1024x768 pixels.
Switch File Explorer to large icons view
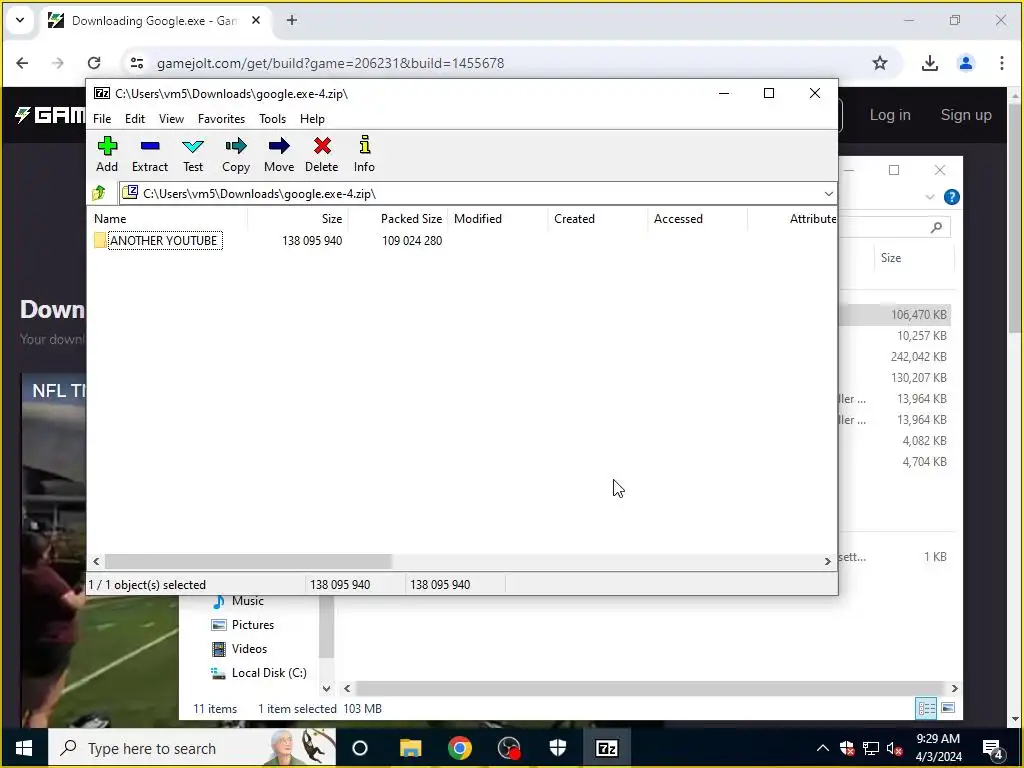click(948, 708)
